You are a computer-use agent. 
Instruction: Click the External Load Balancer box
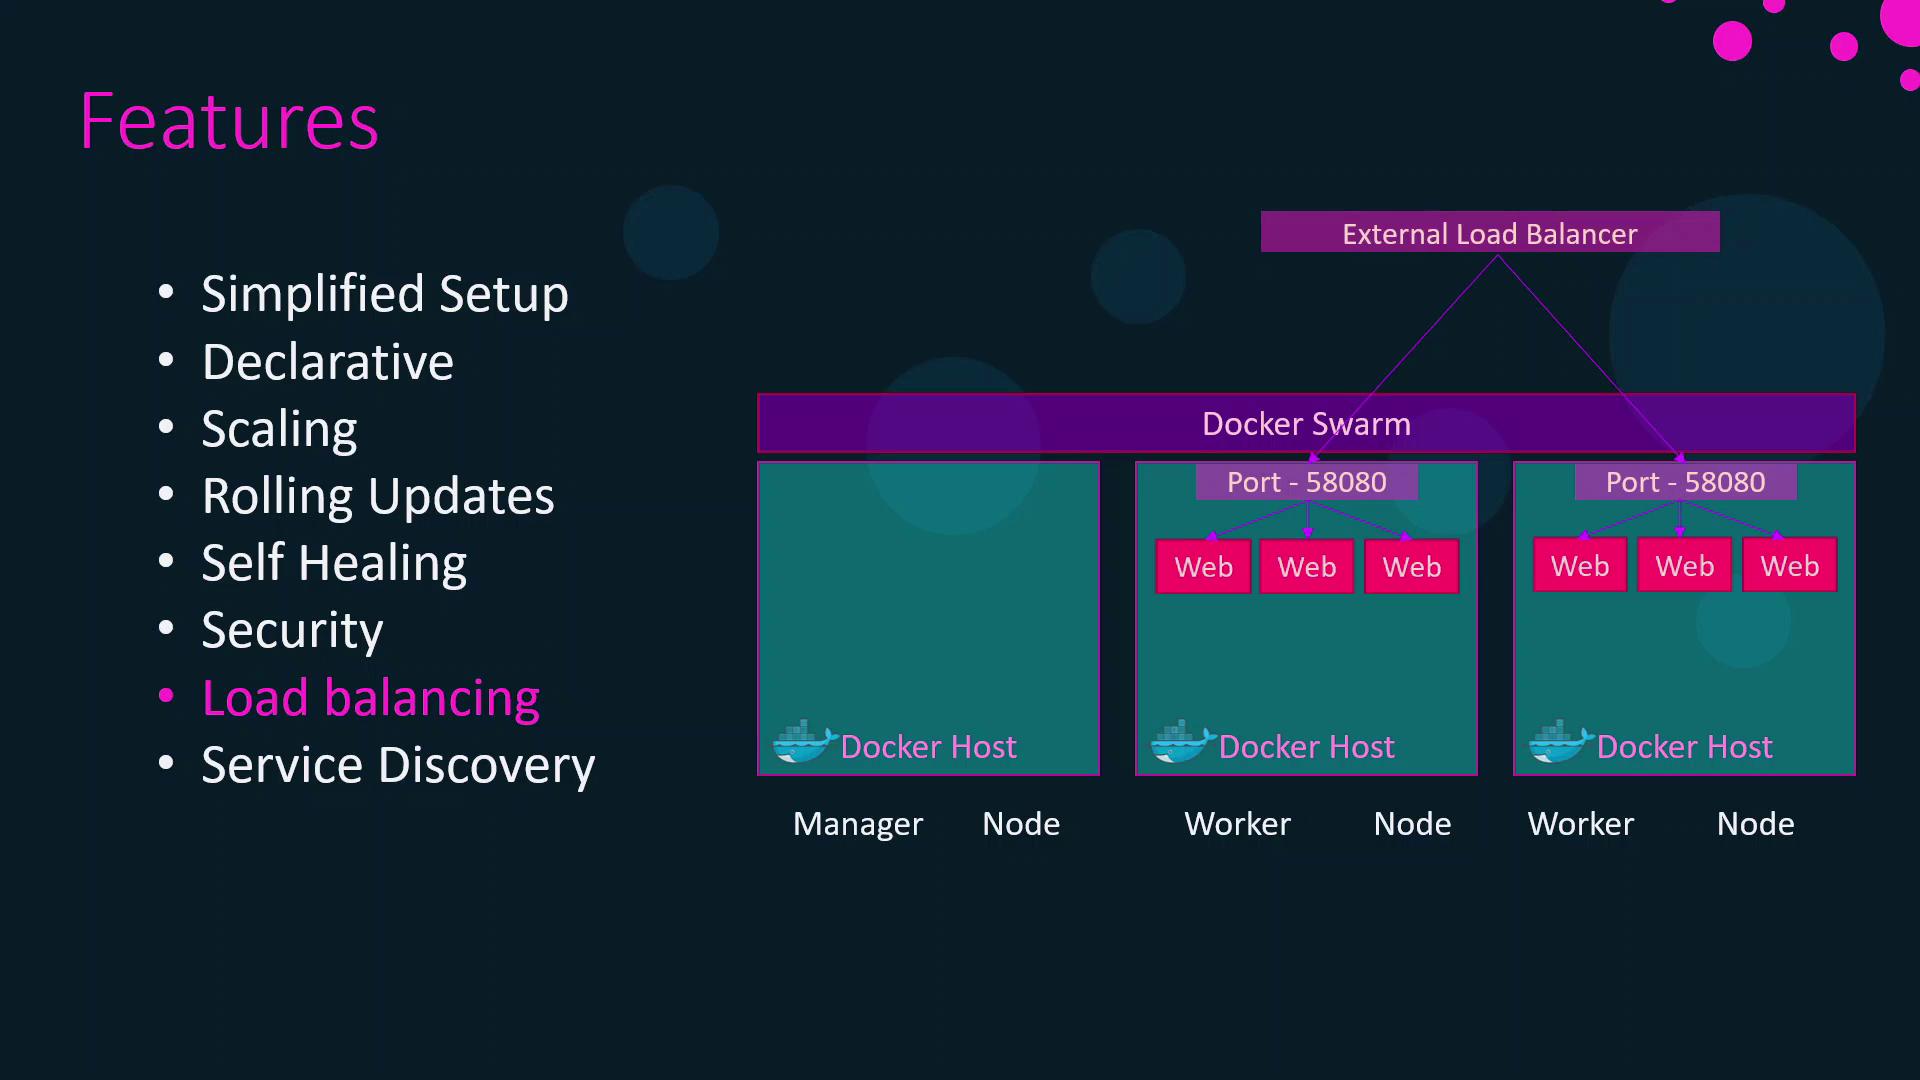[1490, 232]
